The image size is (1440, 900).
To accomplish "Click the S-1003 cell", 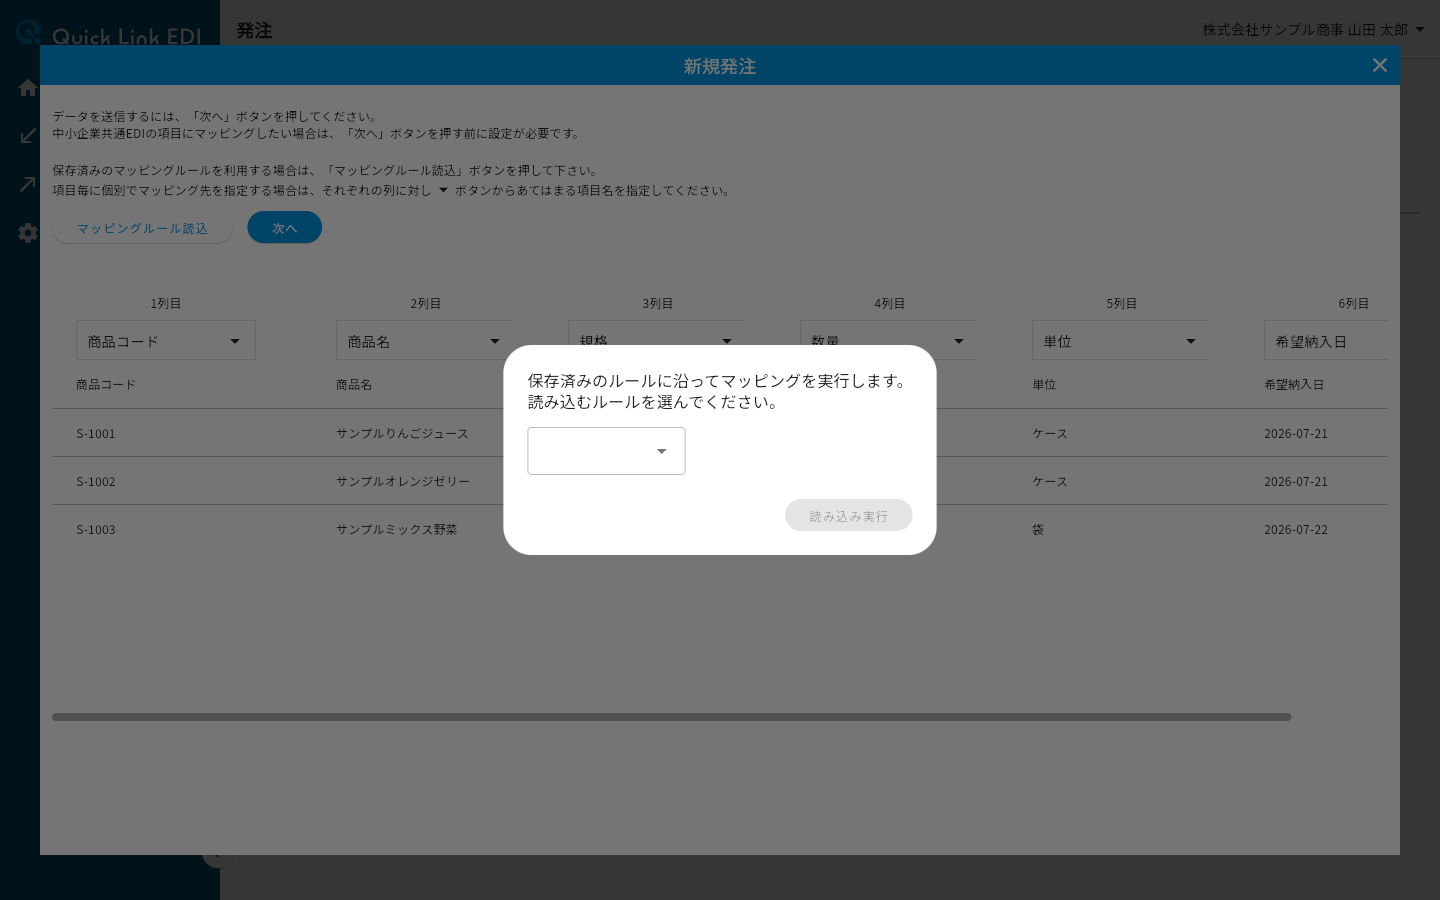I will tap(96, 529).
